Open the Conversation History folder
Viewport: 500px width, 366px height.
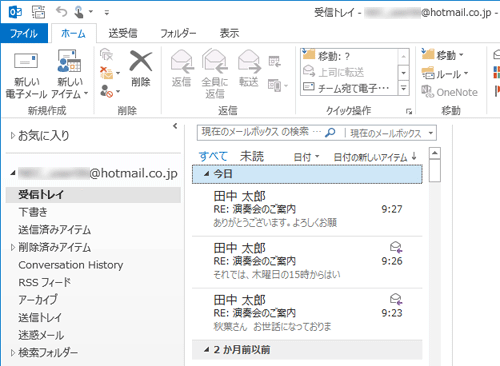[71, 265]
